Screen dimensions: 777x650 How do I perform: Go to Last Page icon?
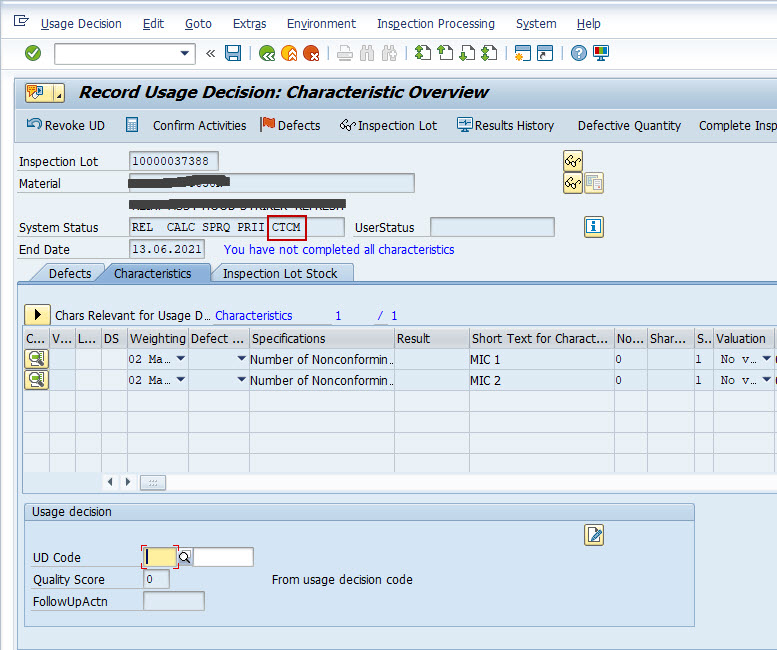[x=489, y=53]
